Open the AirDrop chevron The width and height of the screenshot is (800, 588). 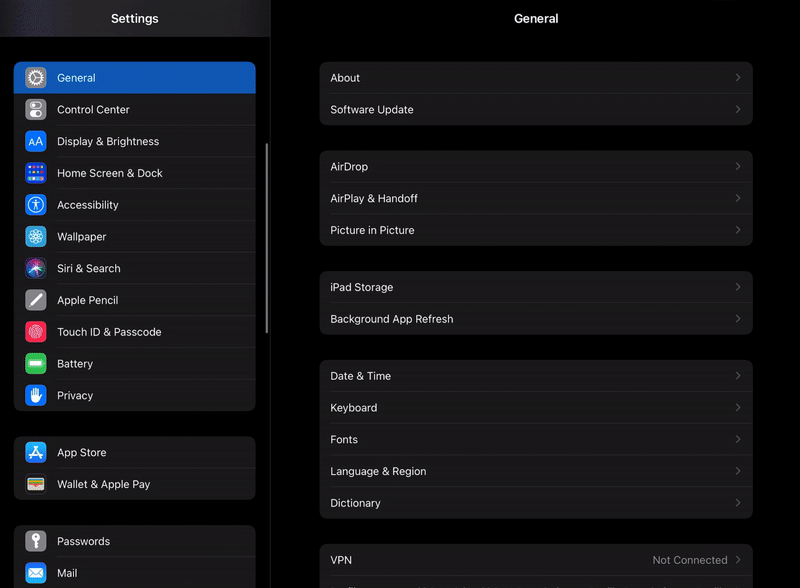click(x=738, y=166)
